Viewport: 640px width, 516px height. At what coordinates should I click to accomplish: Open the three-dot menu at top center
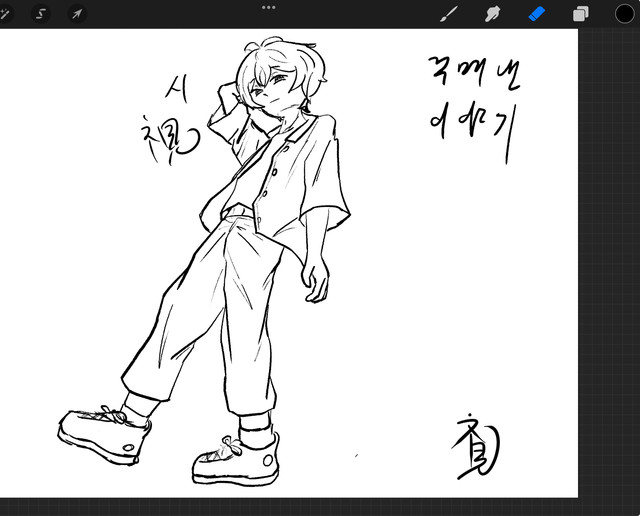point(269,7)
